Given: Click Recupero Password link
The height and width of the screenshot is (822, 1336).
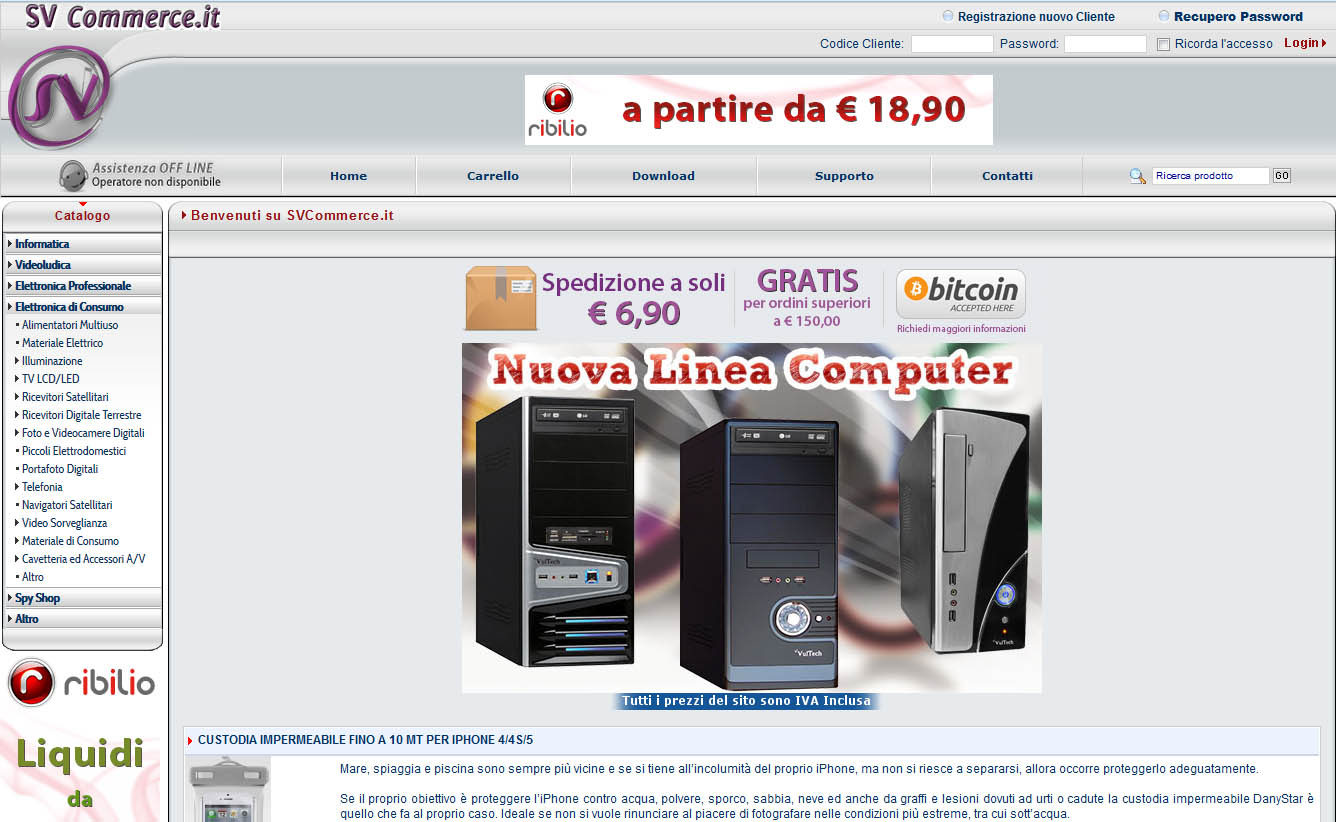Looking at the screenshot, I should coord(1238,17).
